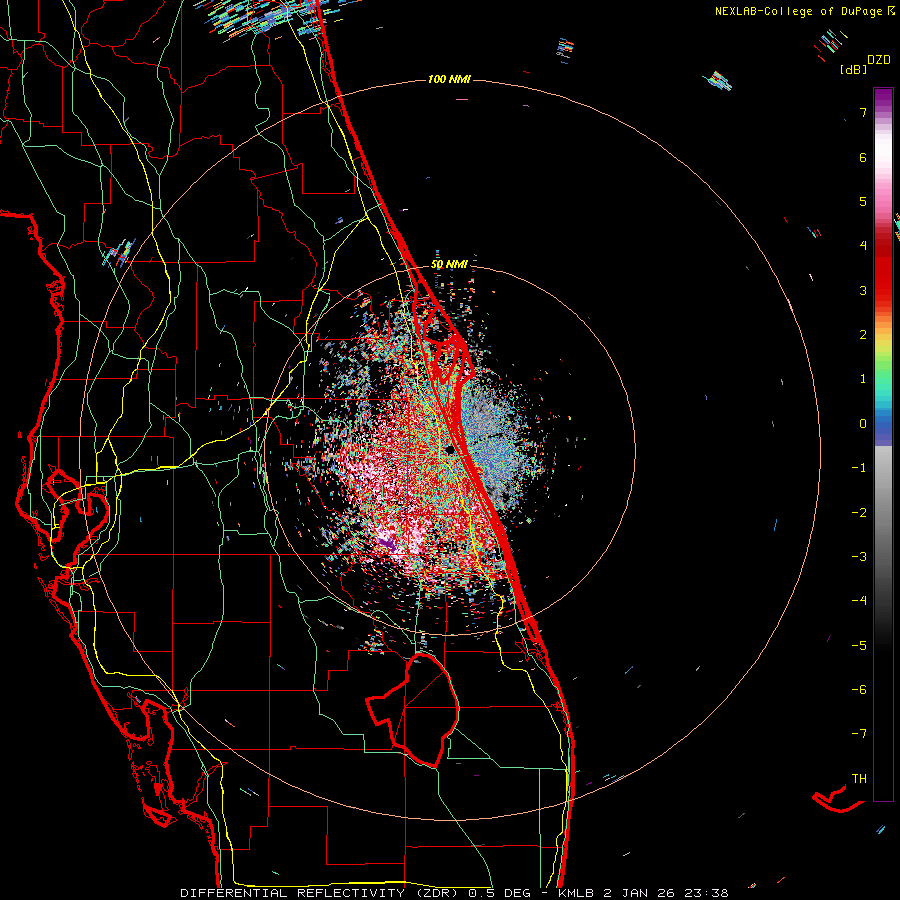Select the -3 value on the color scale
Viewport: 900px width, 900px height.
pyautogui.click(x=859, y=557)
